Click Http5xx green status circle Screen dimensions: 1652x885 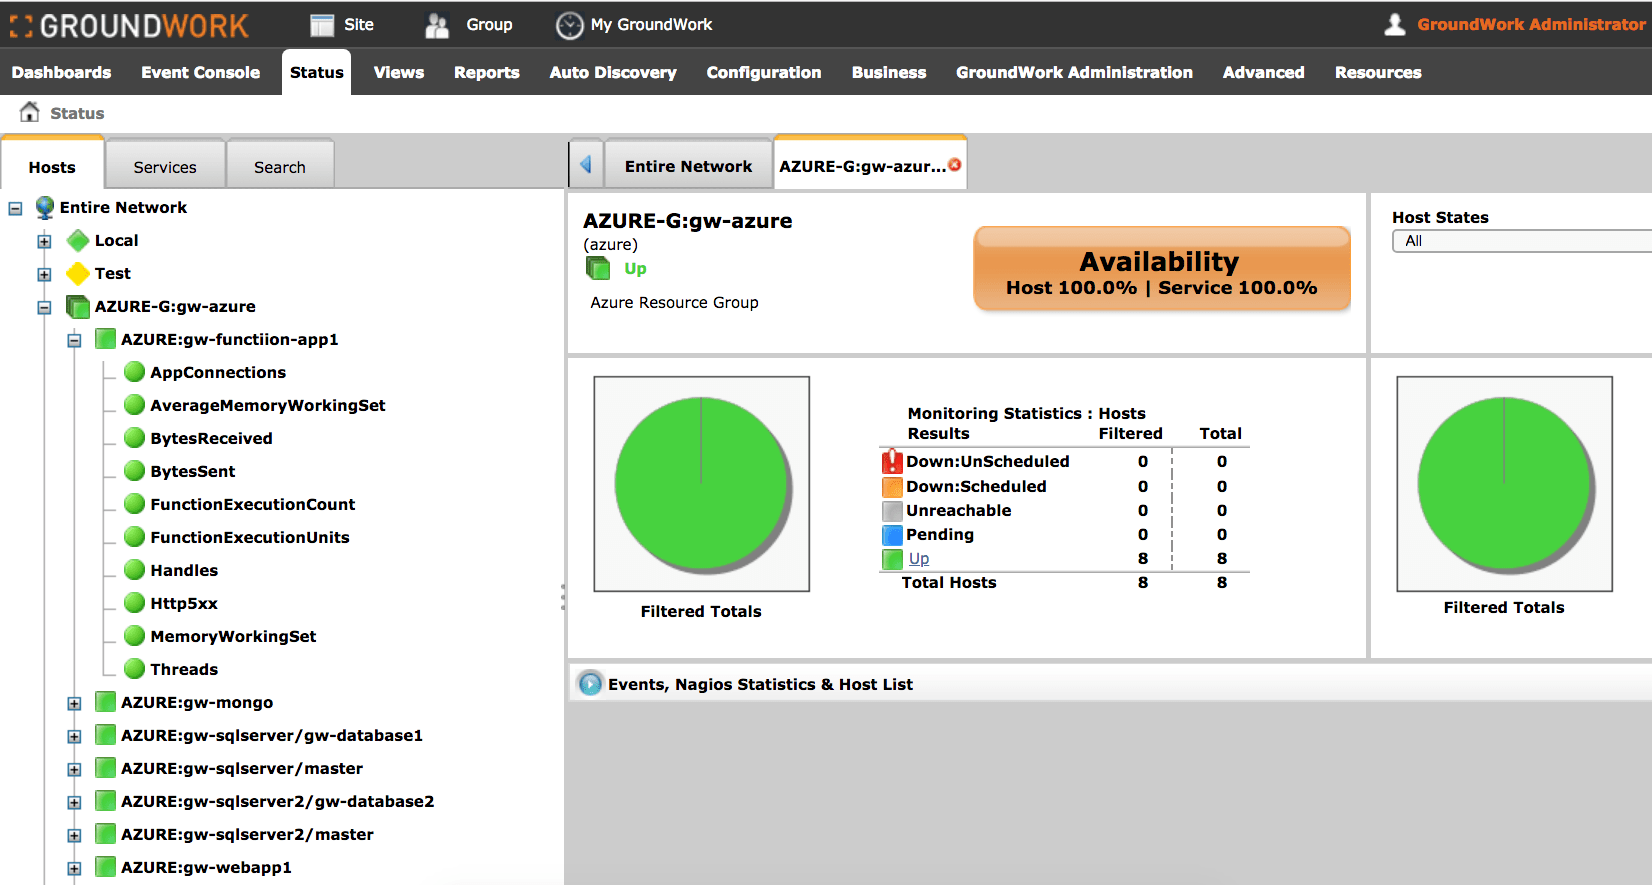[x=134, y=603]
